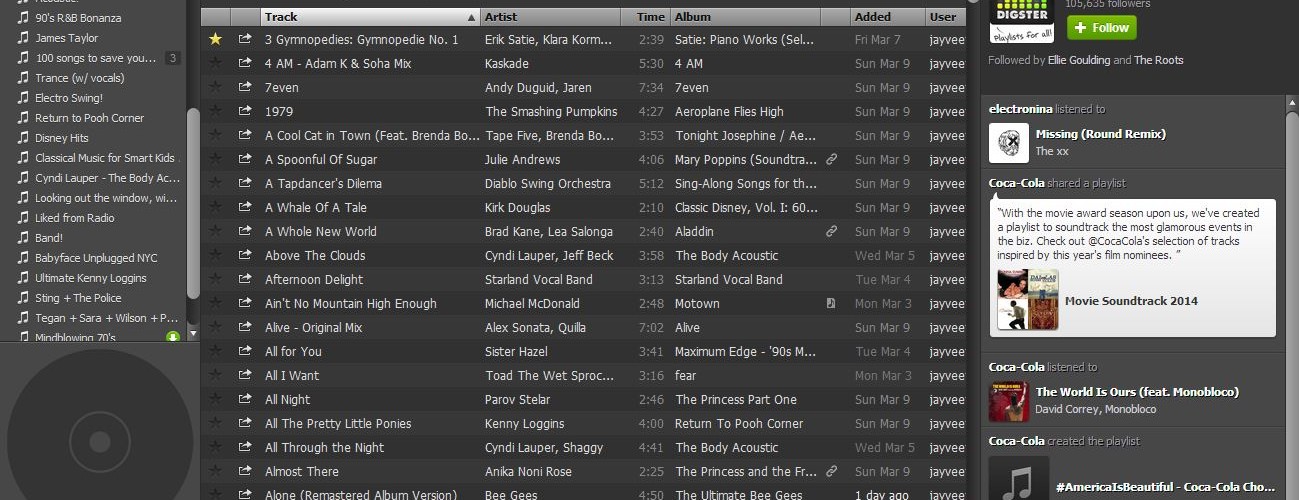Share the 7even track
1299x500 pixels.
(245, 88)
